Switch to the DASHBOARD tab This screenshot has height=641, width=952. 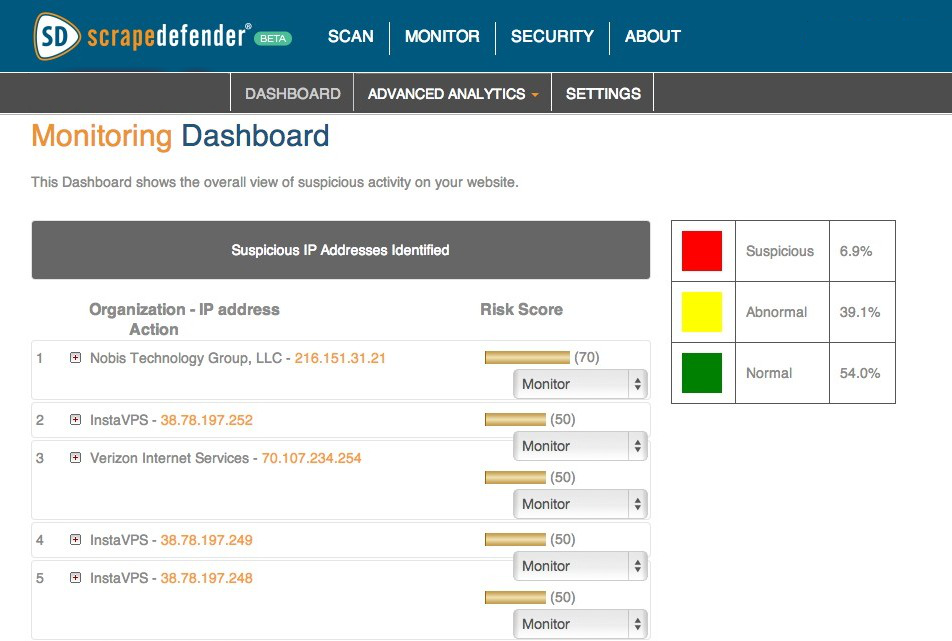point(293,93)
